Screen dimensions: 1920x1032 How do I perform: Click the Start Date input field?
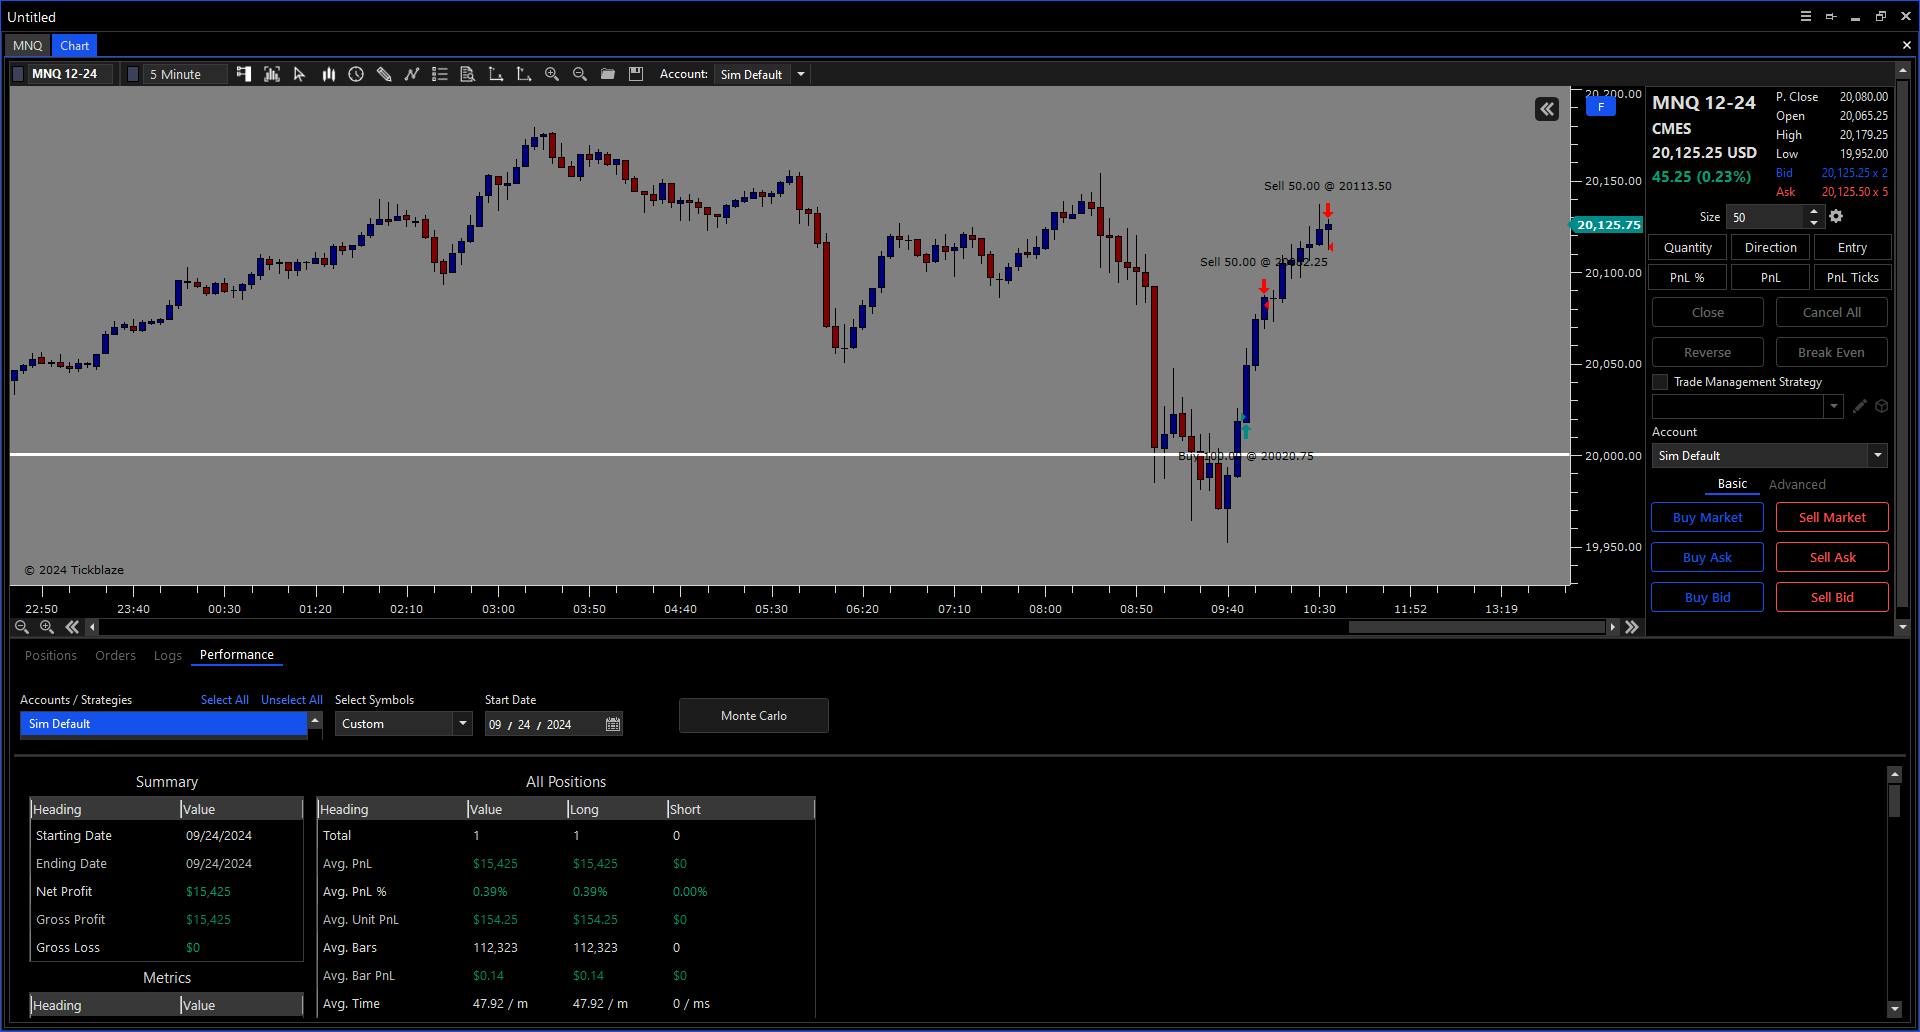click(554, 724)
